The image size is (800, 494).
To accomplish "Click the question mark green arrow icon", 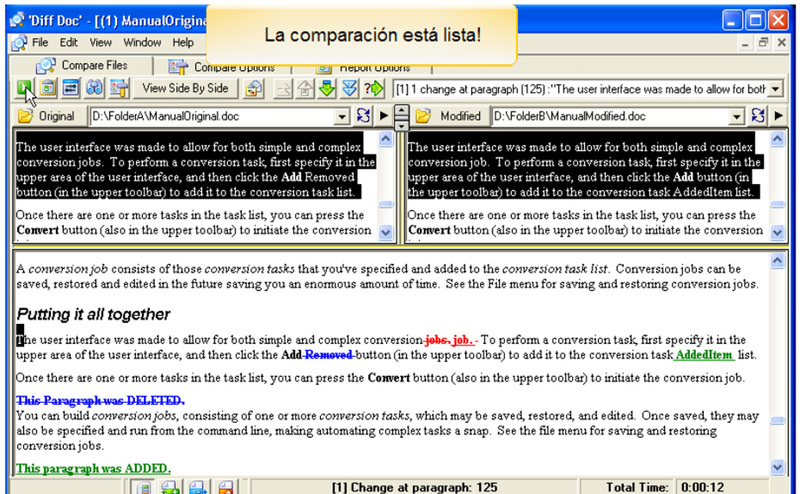I will tap(373, 89).
